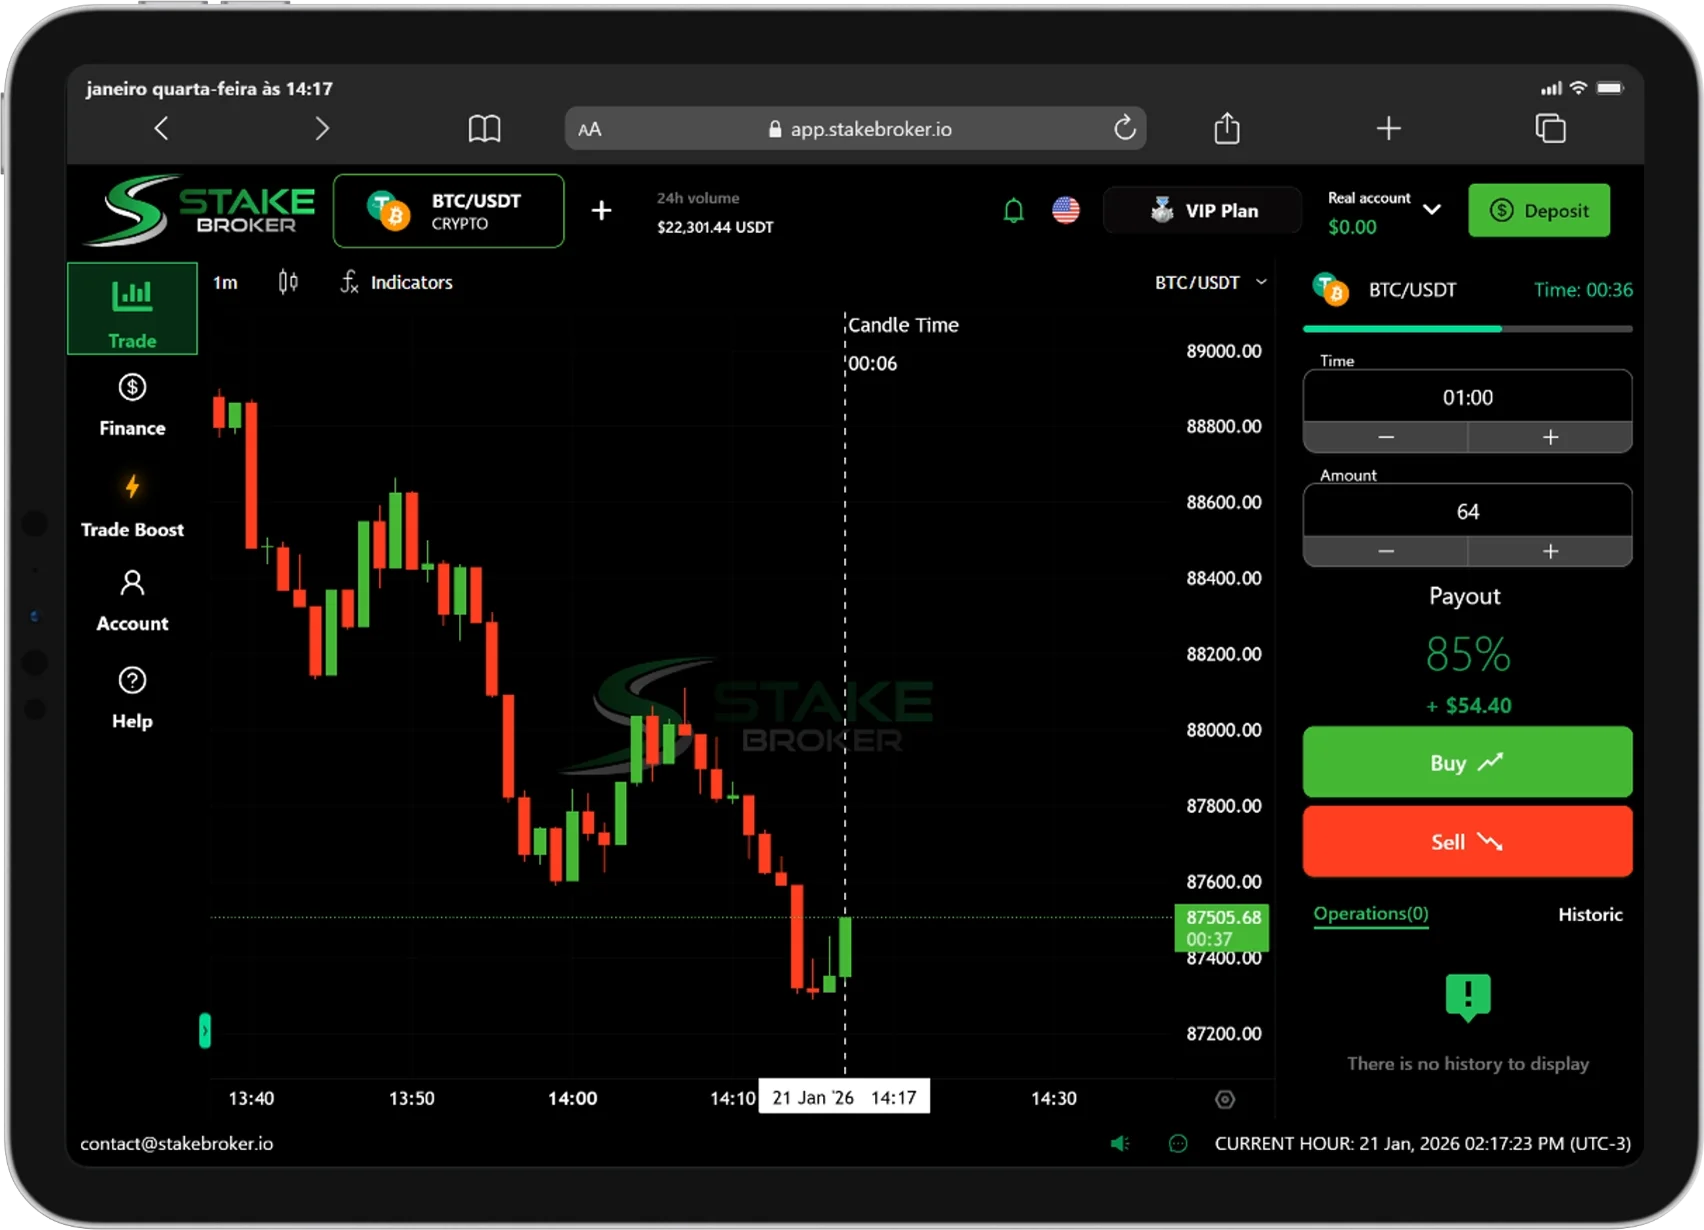Screen dimensions: 1704x1230
Task: Change the 1m chart timeframe
Action: coord(225,282)
